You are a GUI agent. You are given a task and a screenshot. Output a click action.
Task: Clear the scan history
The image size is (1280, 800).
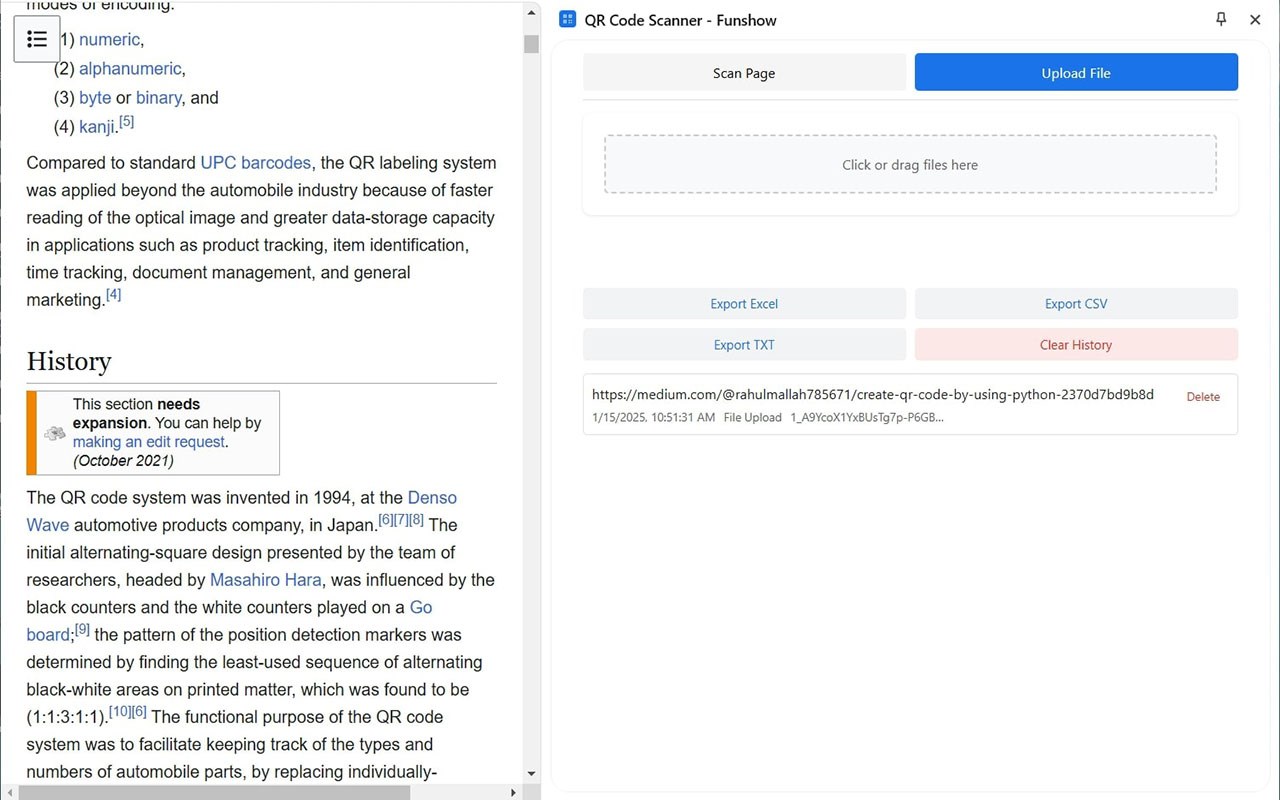pos(1076,345)
